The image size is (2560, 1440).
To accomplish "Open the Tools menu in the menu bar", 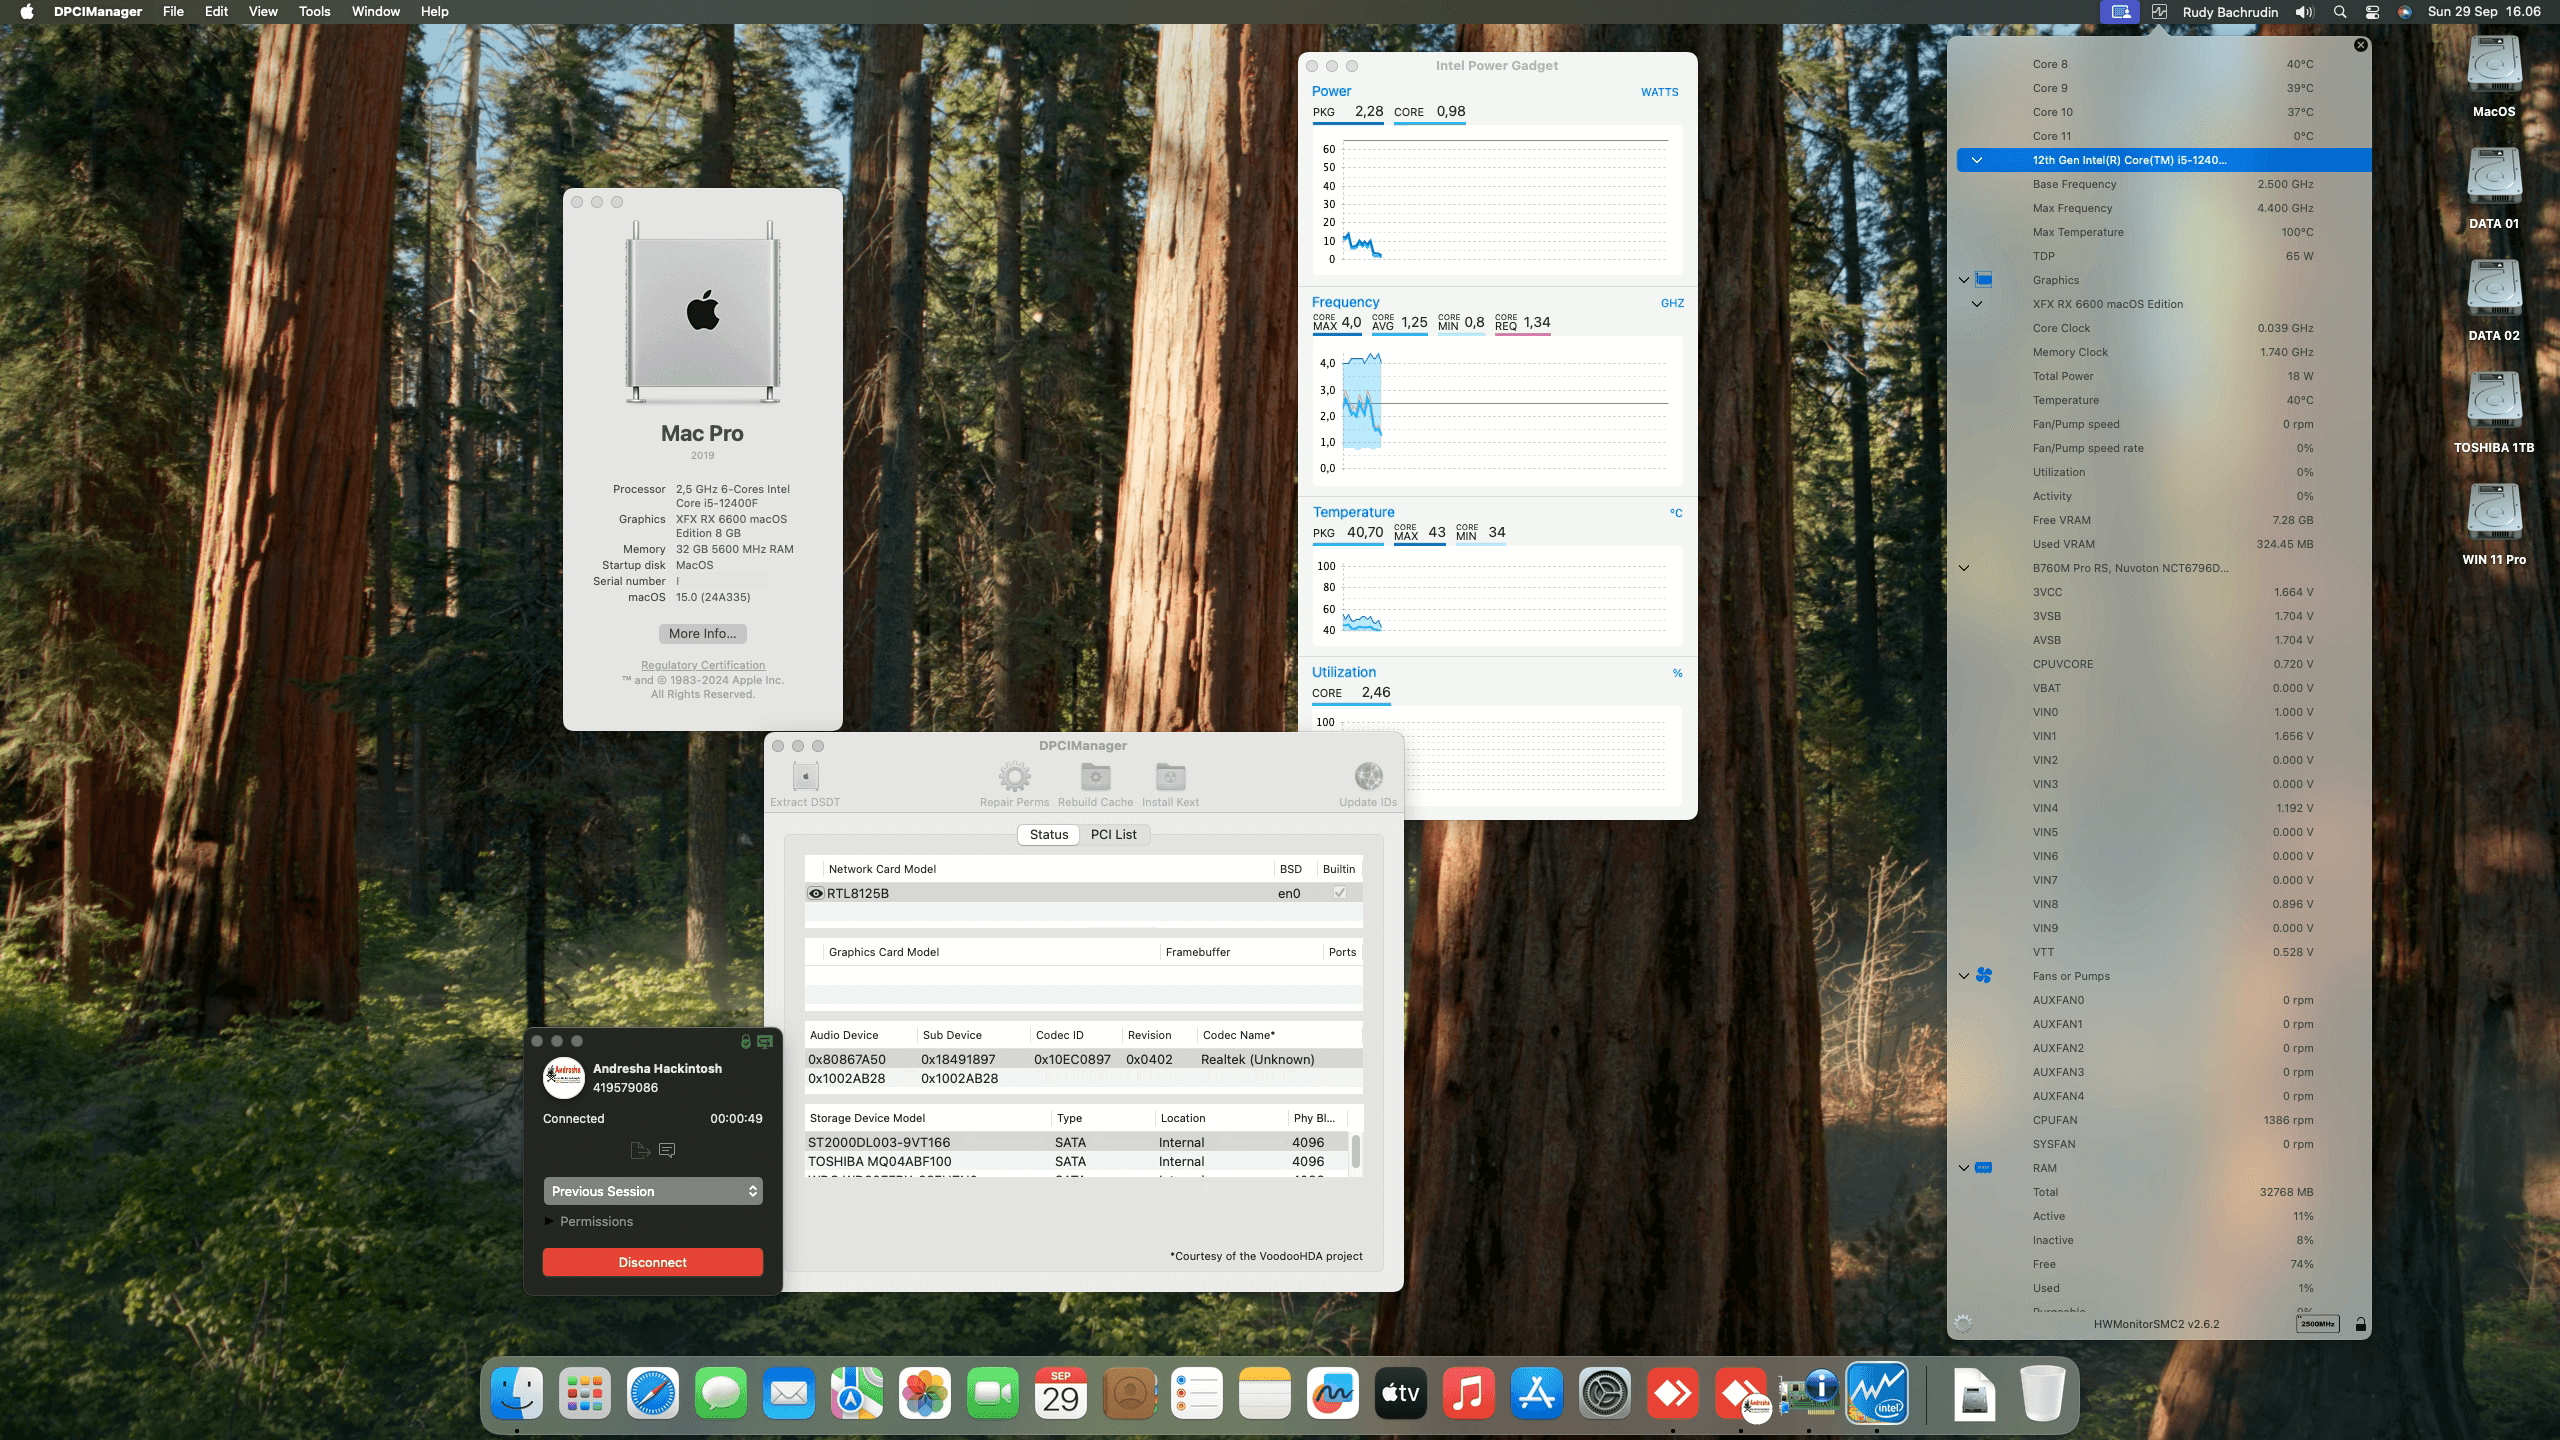I will [314, 11].
